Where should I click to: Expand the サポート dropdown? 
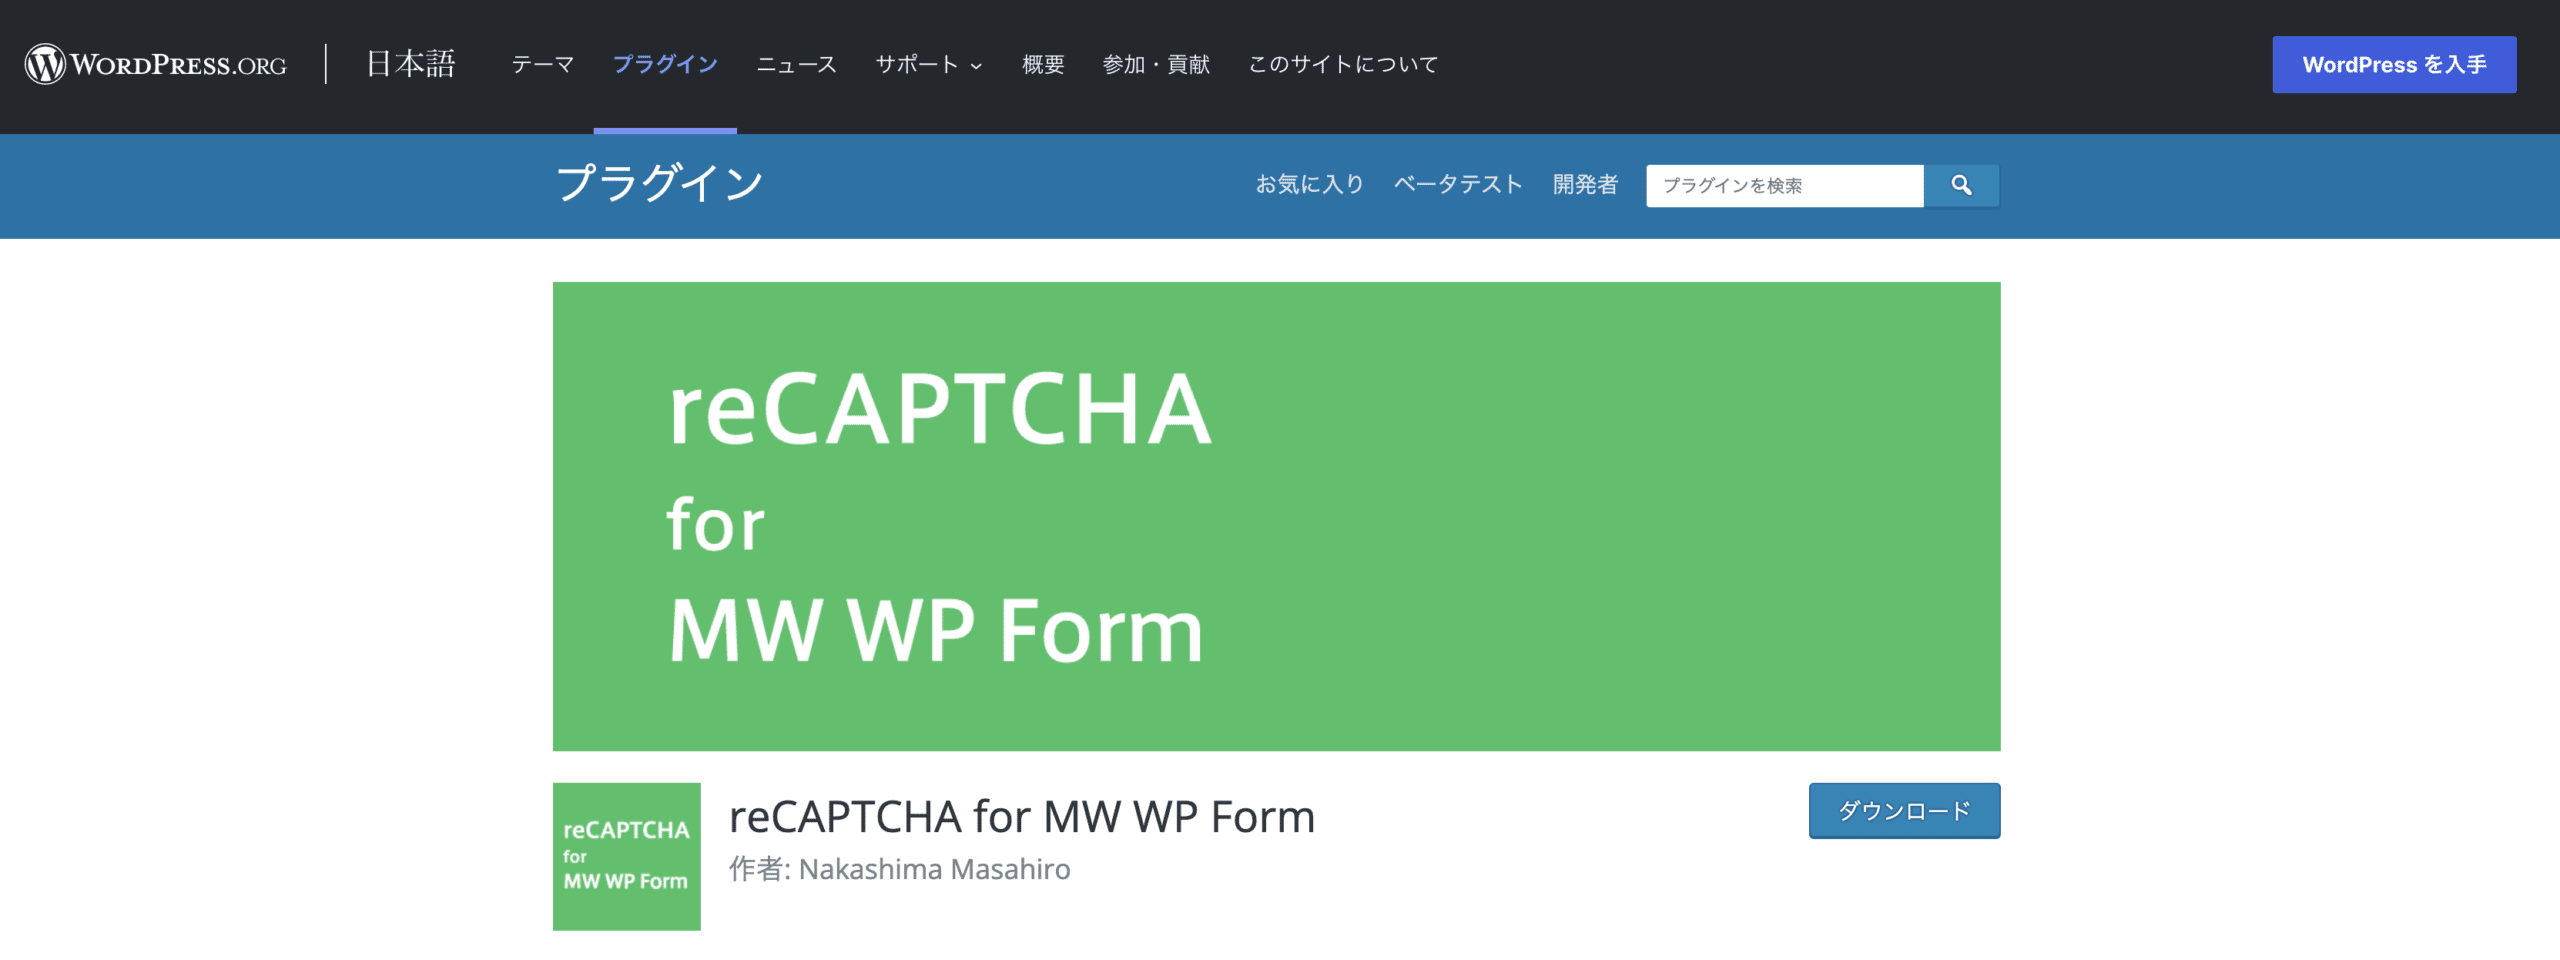pyautogui.click(x=927, y=63)
